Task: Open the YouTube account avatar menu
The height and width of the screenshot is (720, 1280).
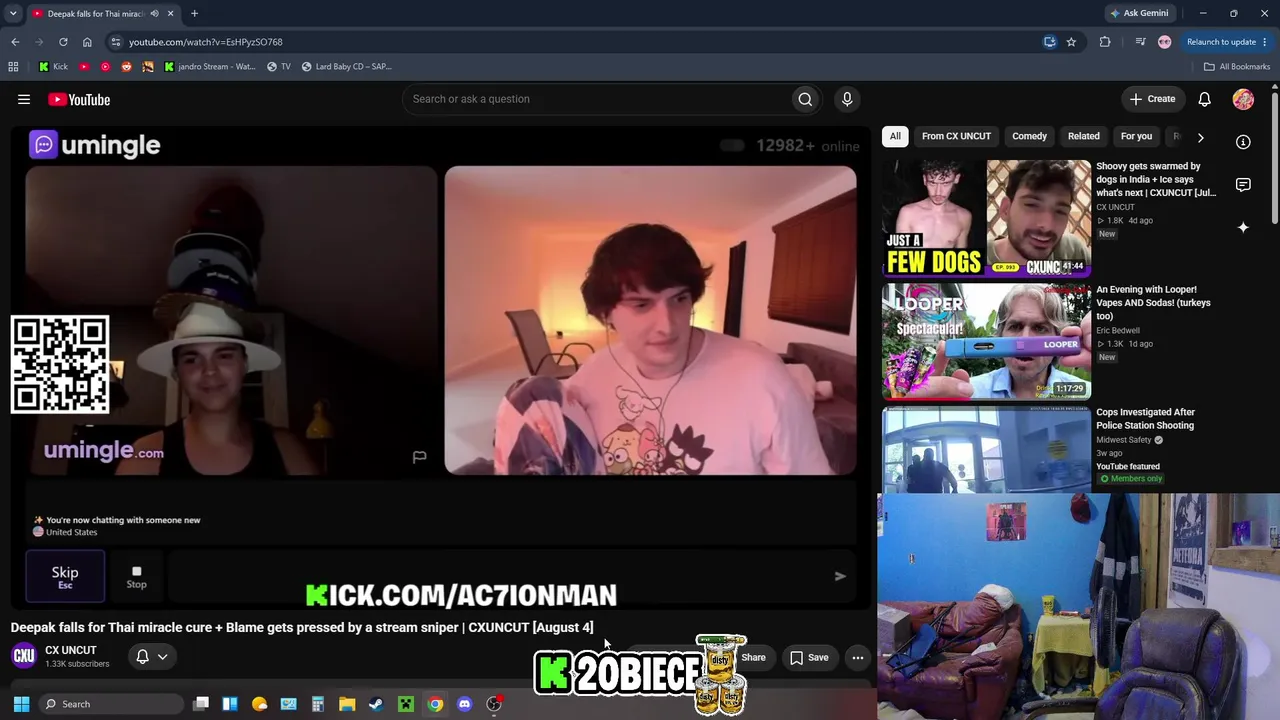Action: (x=1243, y=99)
